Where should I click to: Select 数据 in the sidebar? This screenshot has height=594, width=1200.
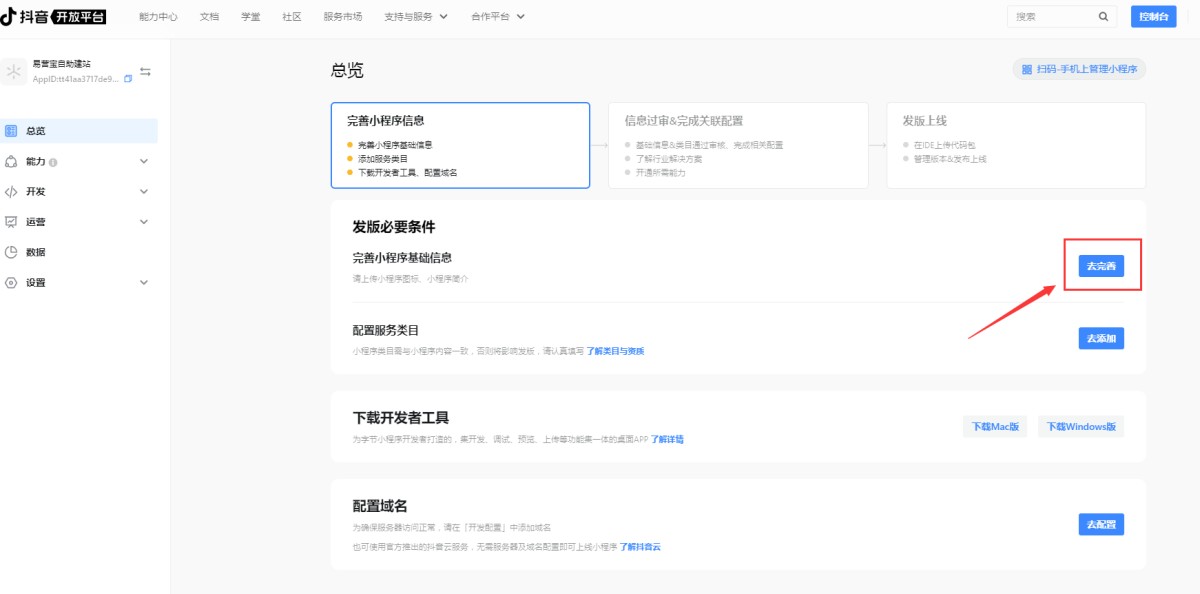click(x=79, y=252)
